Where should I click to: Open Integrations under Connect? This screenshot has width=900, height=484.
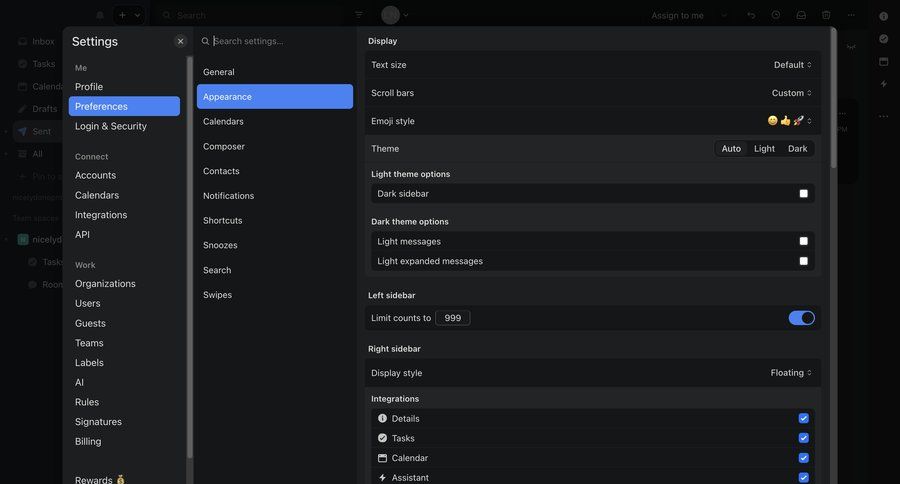click(124, 215)
